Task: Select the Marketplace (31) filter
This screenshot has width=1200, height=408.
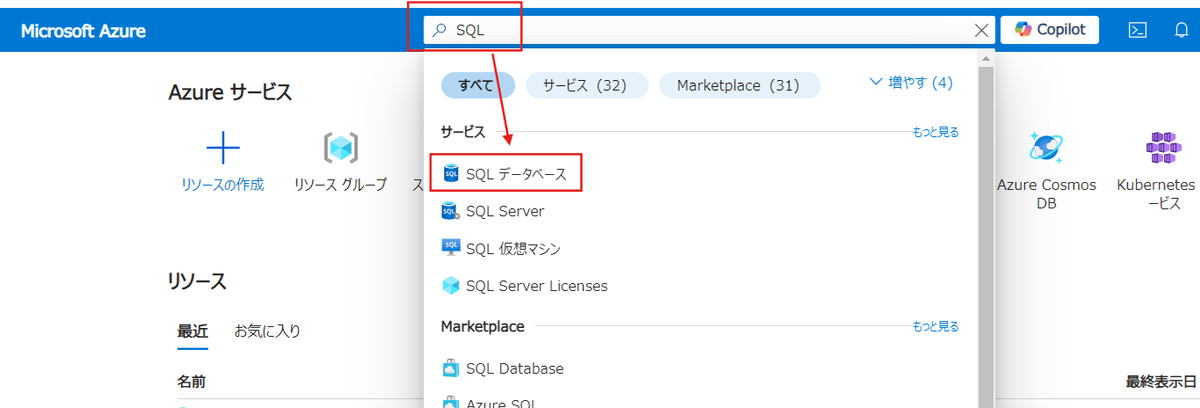Action: 739,85
